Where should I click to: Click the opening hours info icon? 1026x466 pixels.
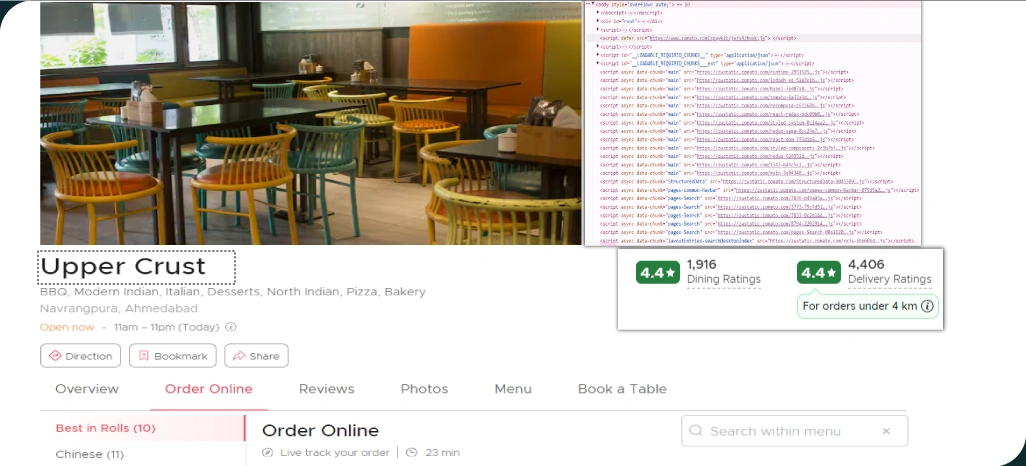click(230, 327)
